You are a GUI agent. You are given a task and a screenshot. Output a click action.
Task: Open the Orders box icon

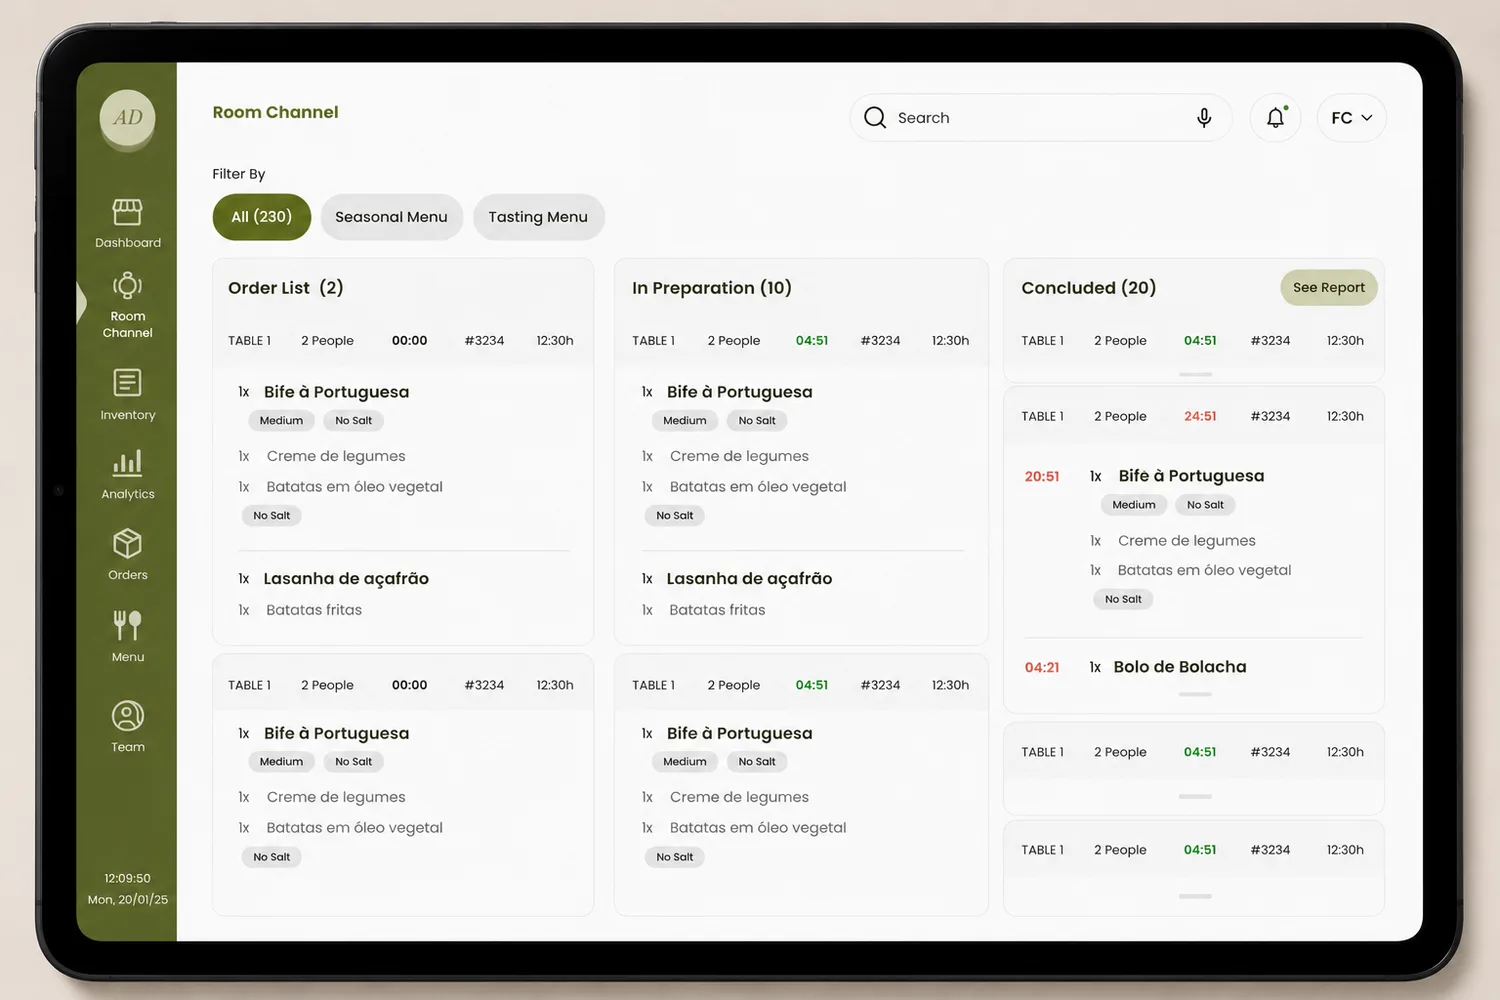127,543
